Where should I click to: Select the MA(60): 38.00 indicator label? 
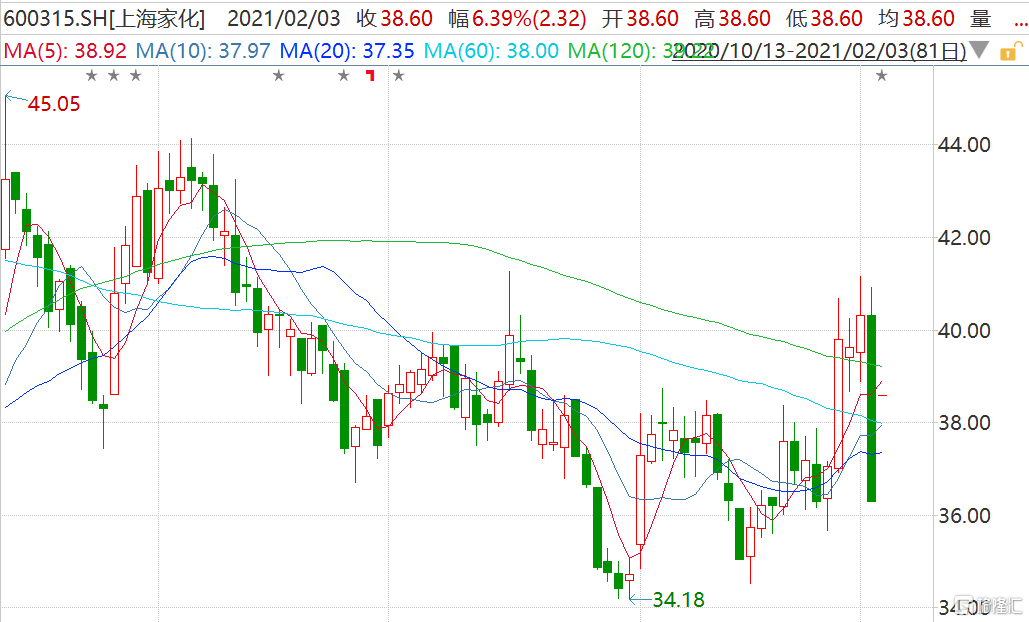[x=492, y=51]
